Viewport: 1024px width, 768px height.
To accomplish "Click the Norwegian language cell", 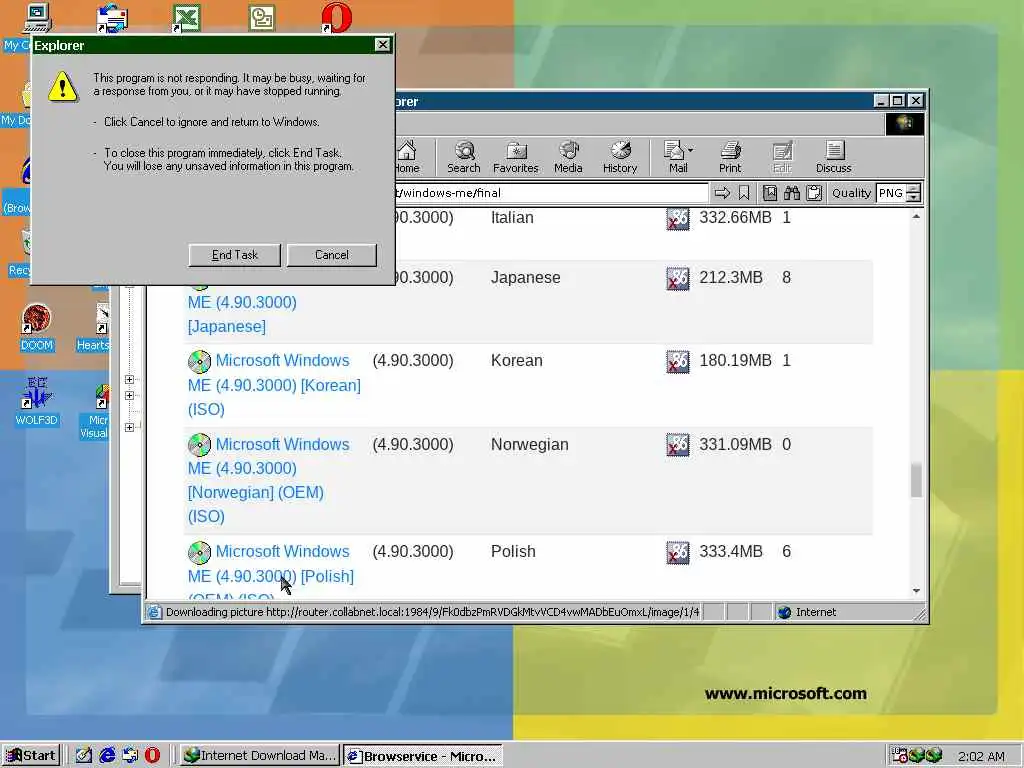I will pyautogui.click(x=530, y=445).
